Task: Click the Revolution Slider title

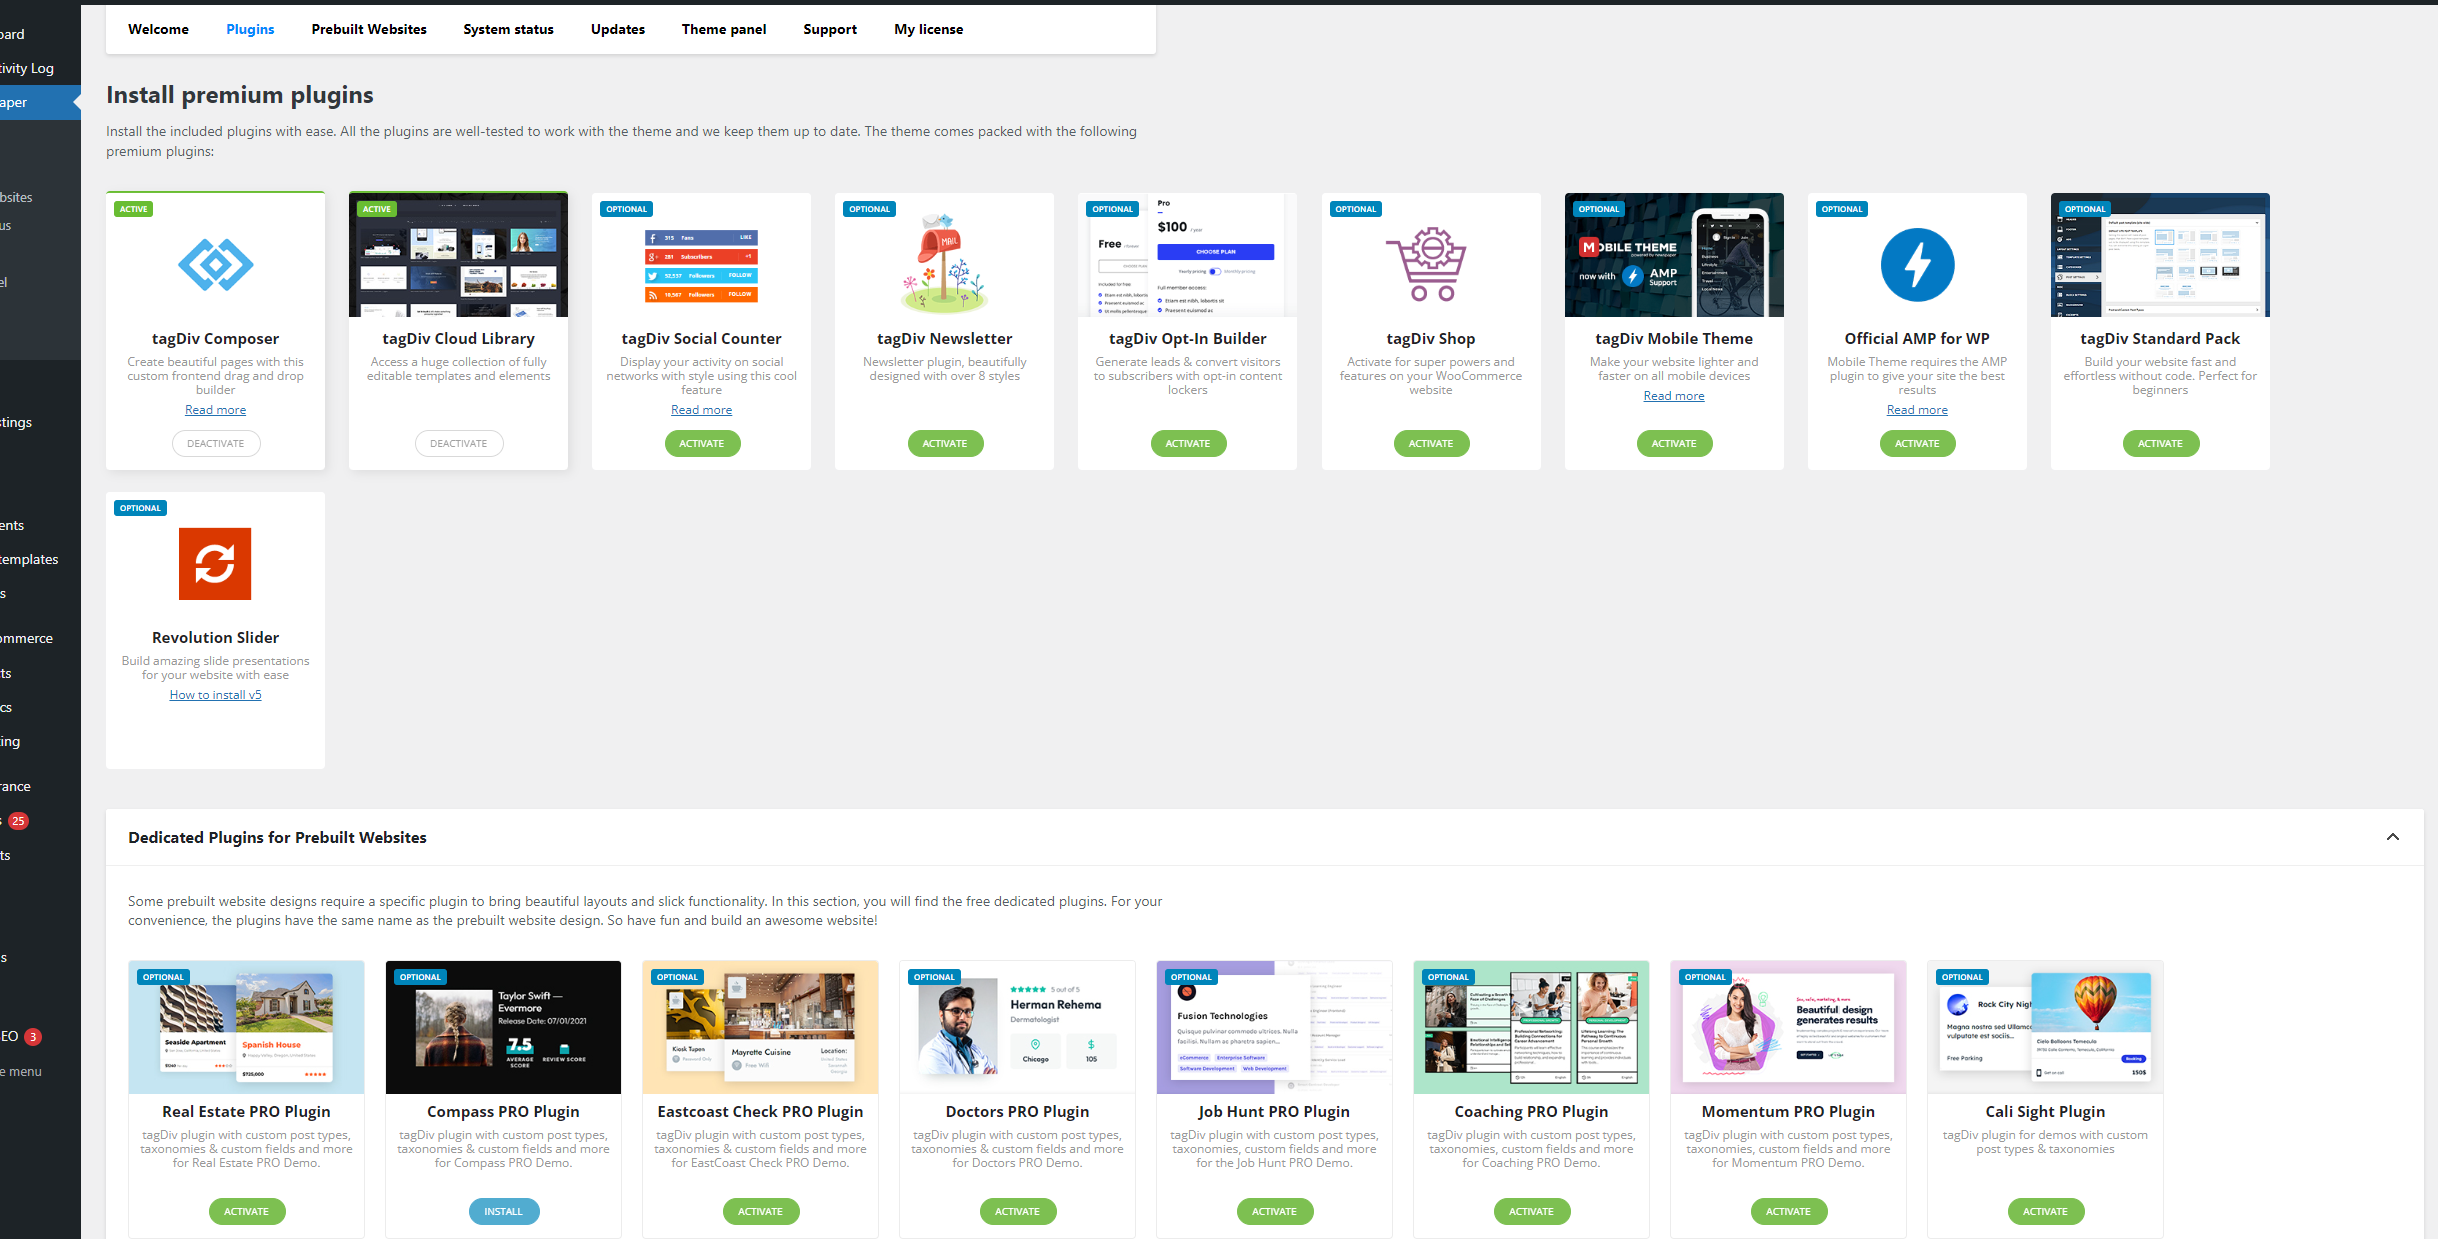Action: [x=215, y=638]
